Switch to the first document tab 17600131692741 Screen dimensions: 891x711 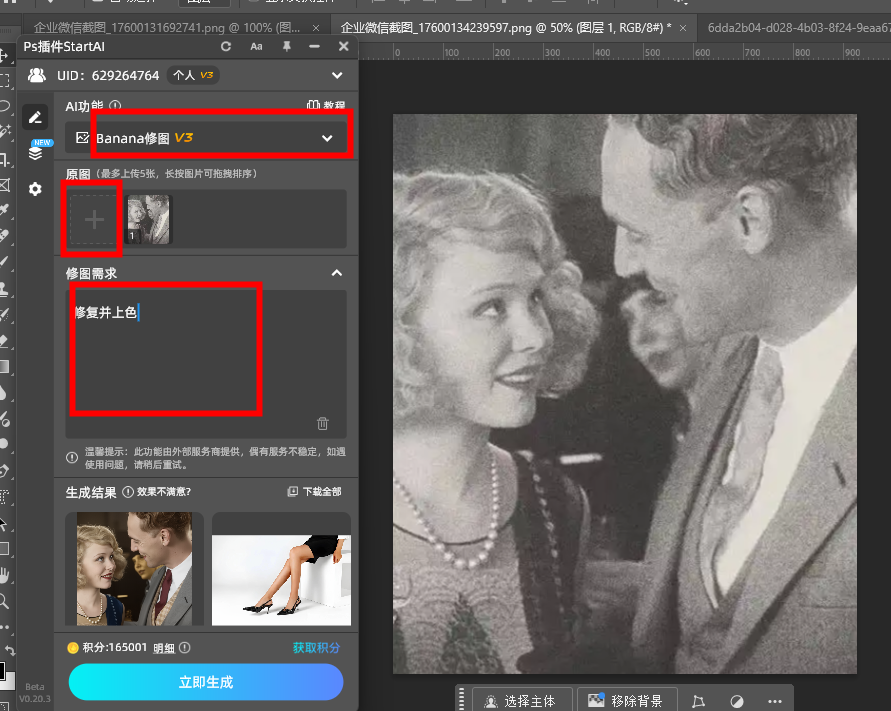click(170, 29)
